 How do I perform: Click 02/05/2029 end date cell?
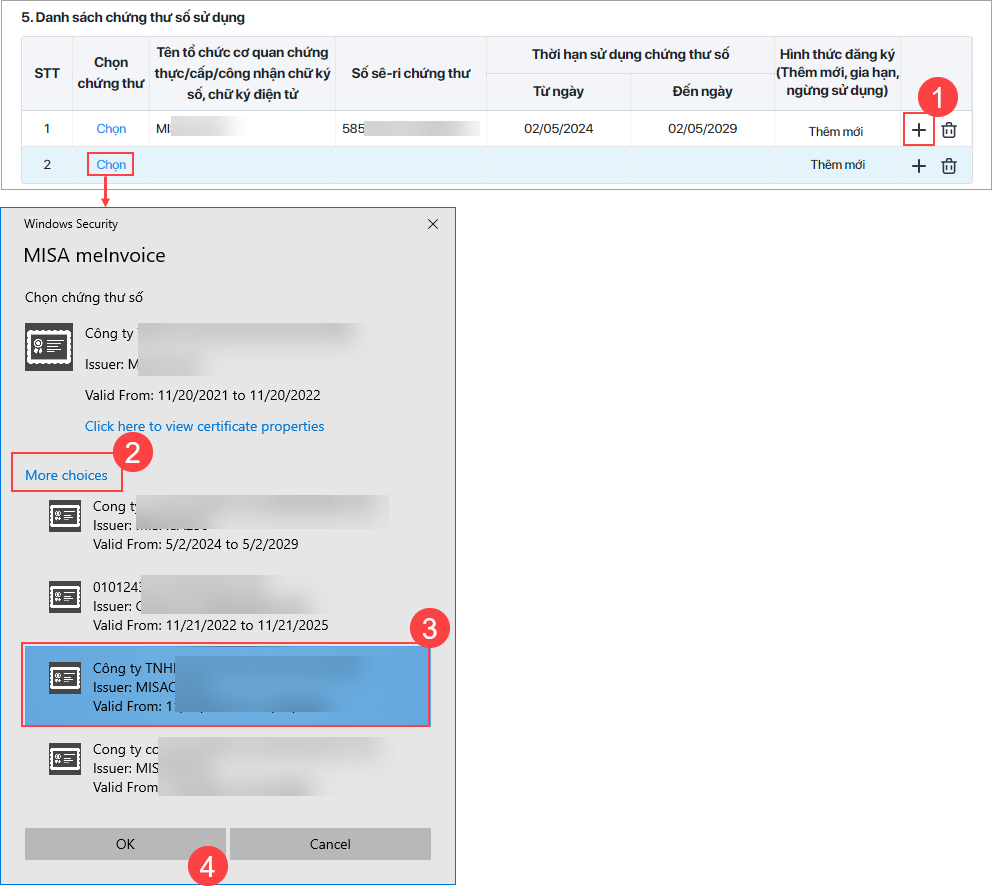tap(702, 128)
